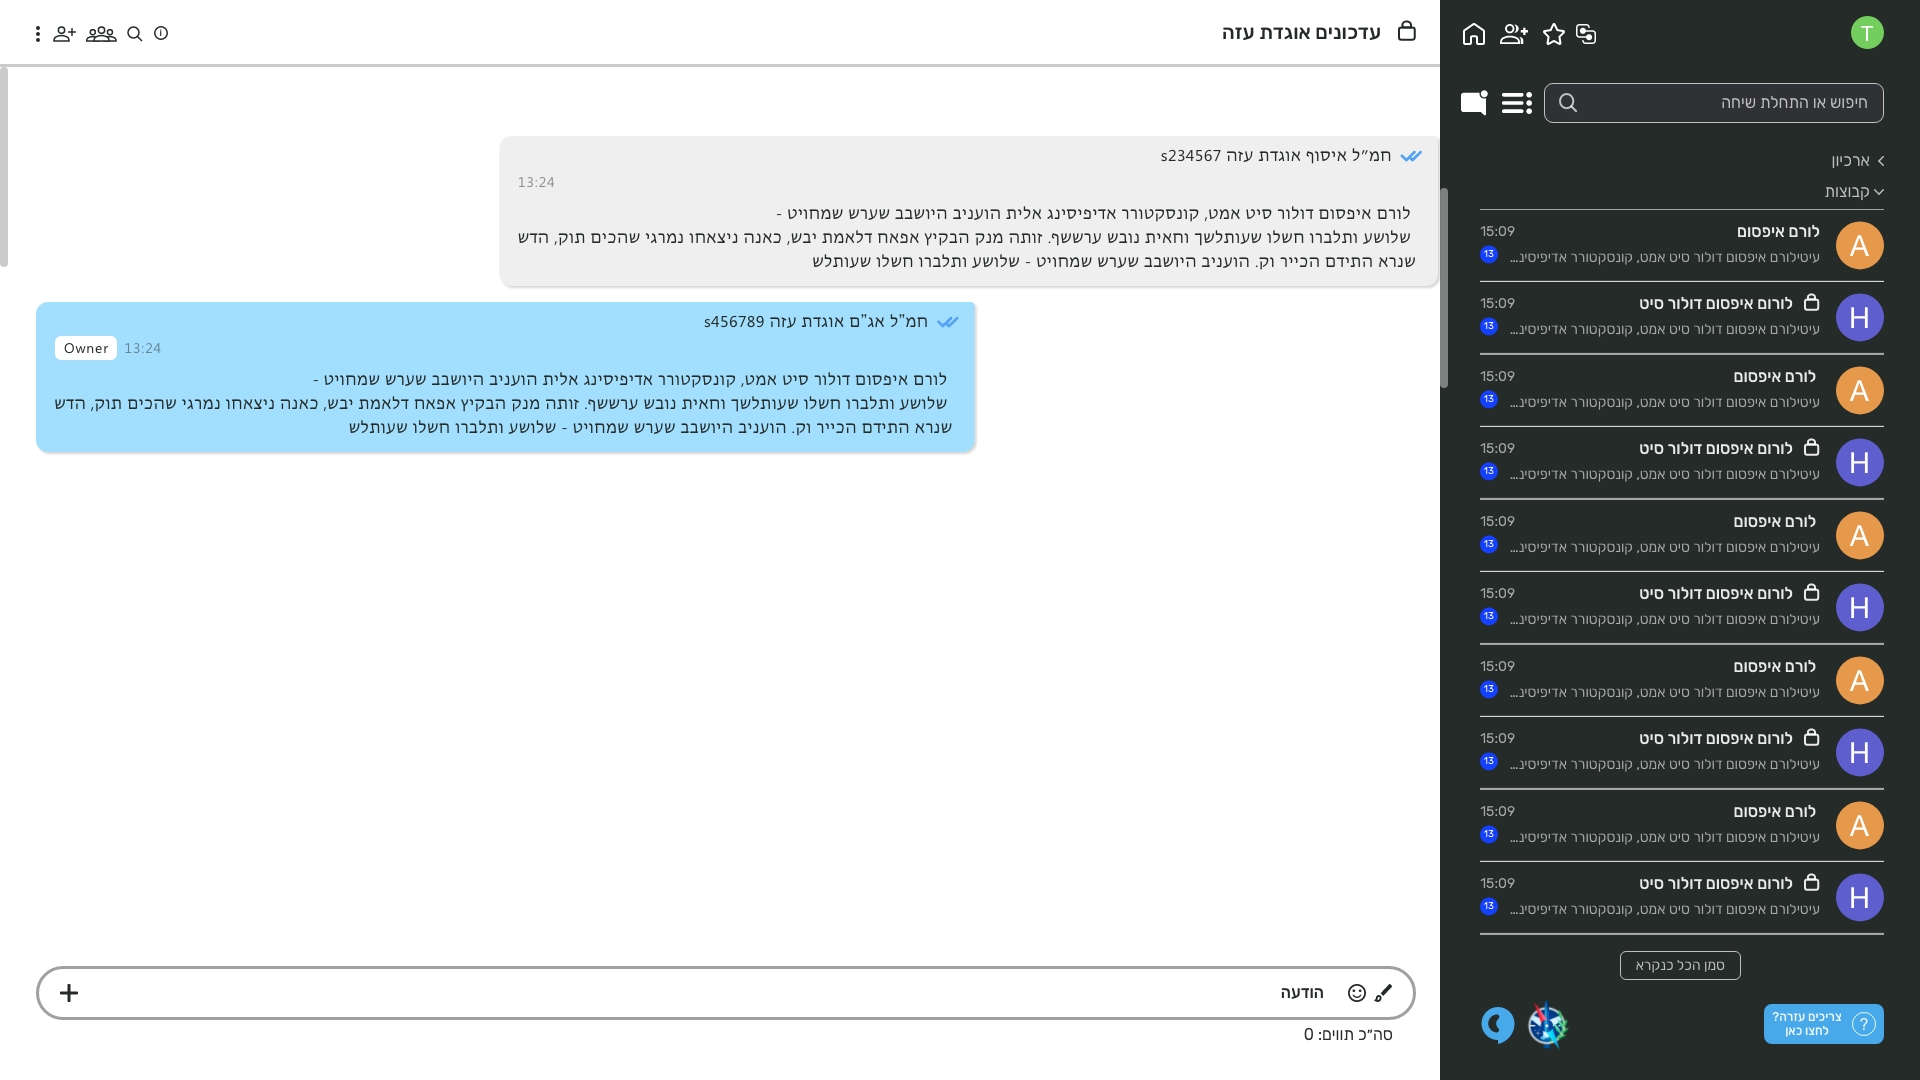Image resolution: width=1920 pixels, height=1080 pixels.
Task: Search within the open conversation header
Action: pyautogui.click(x=135, y=34)
